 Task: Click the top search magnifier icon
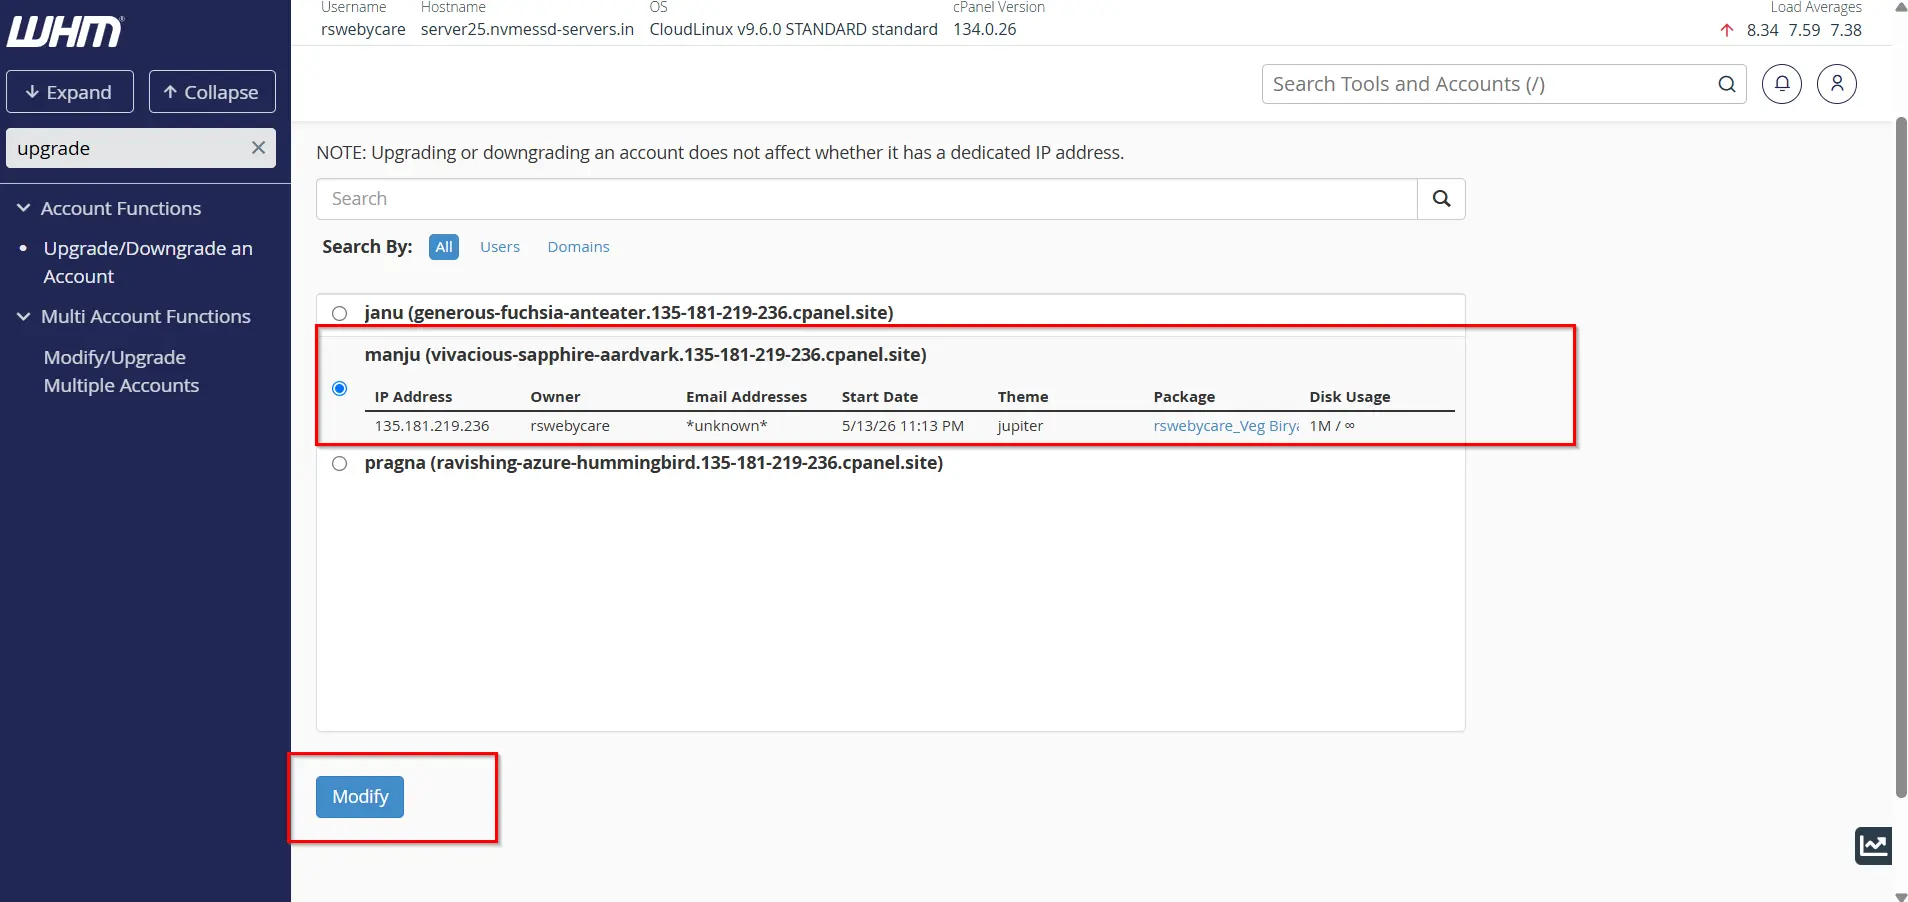pos(1727,84)
